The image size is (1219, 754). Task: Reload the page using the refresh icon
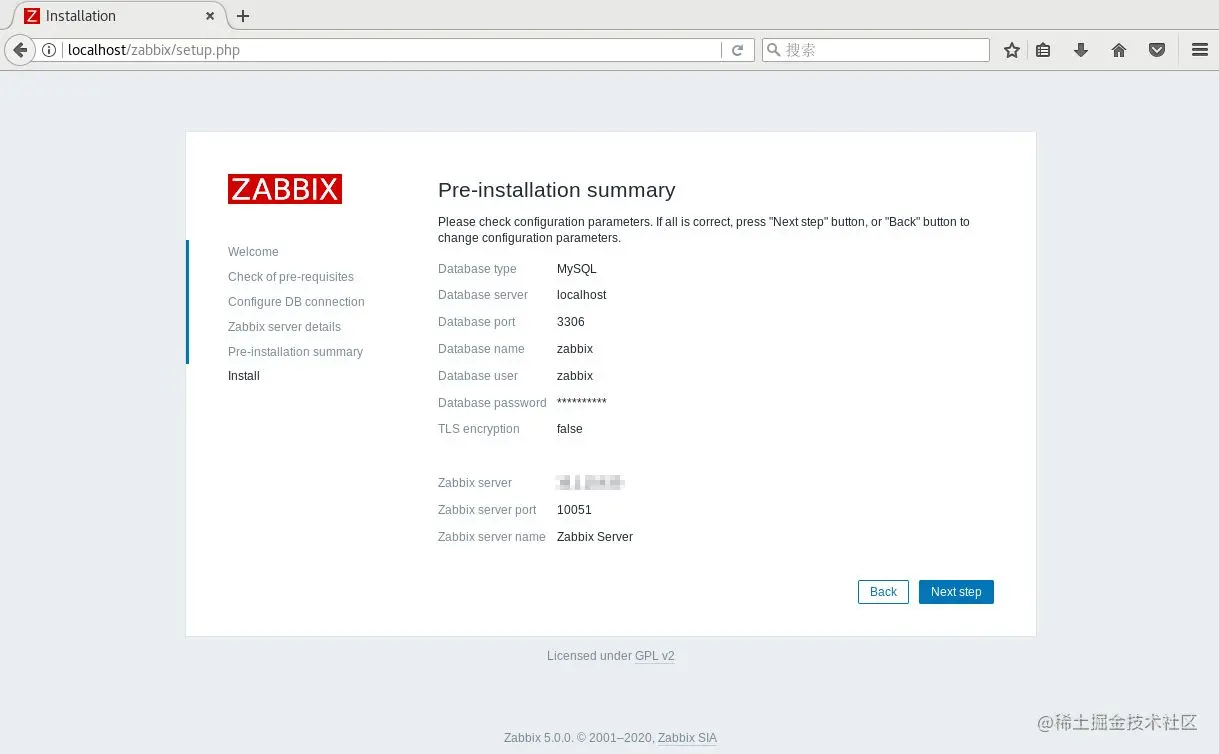tap(738, 50)
